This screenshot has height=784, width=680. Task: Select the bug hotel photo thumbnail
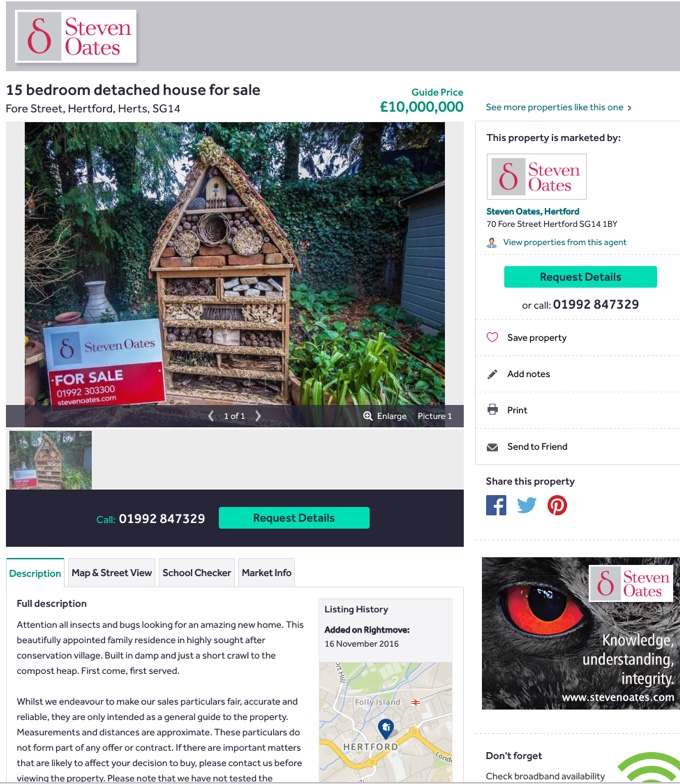coord(50,460)
